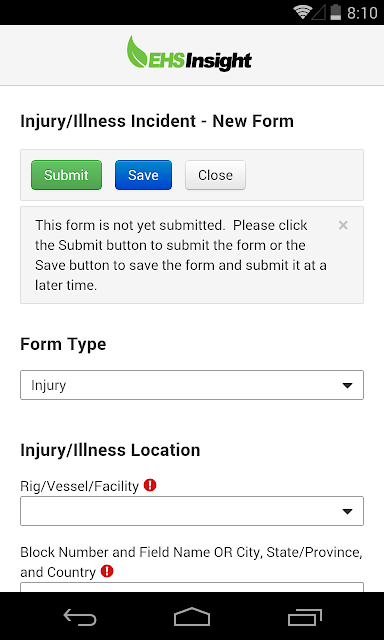Tap the Wi-Fi status bar icon

302,13
